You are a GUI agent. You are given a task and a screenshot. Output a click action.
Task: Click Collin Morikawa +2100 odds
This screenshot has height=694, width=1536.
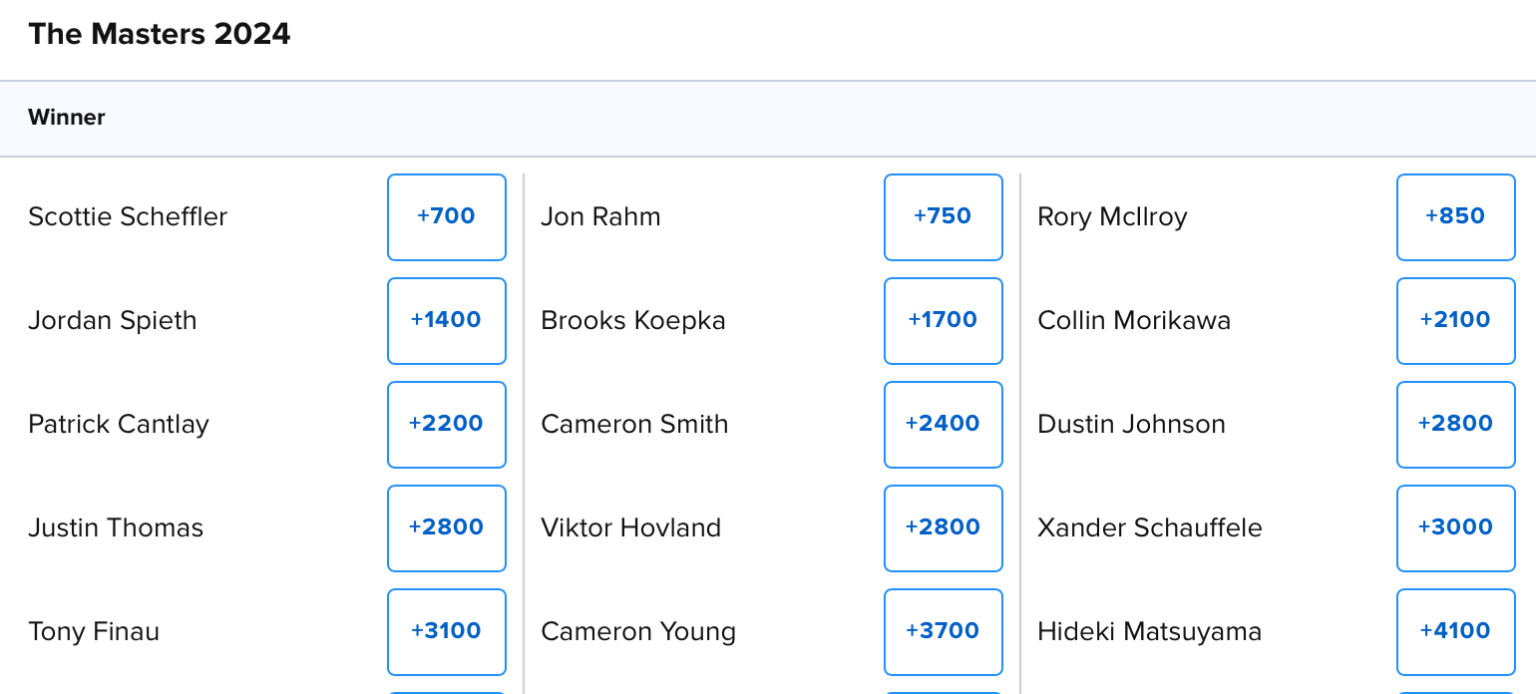point(1456,321)
